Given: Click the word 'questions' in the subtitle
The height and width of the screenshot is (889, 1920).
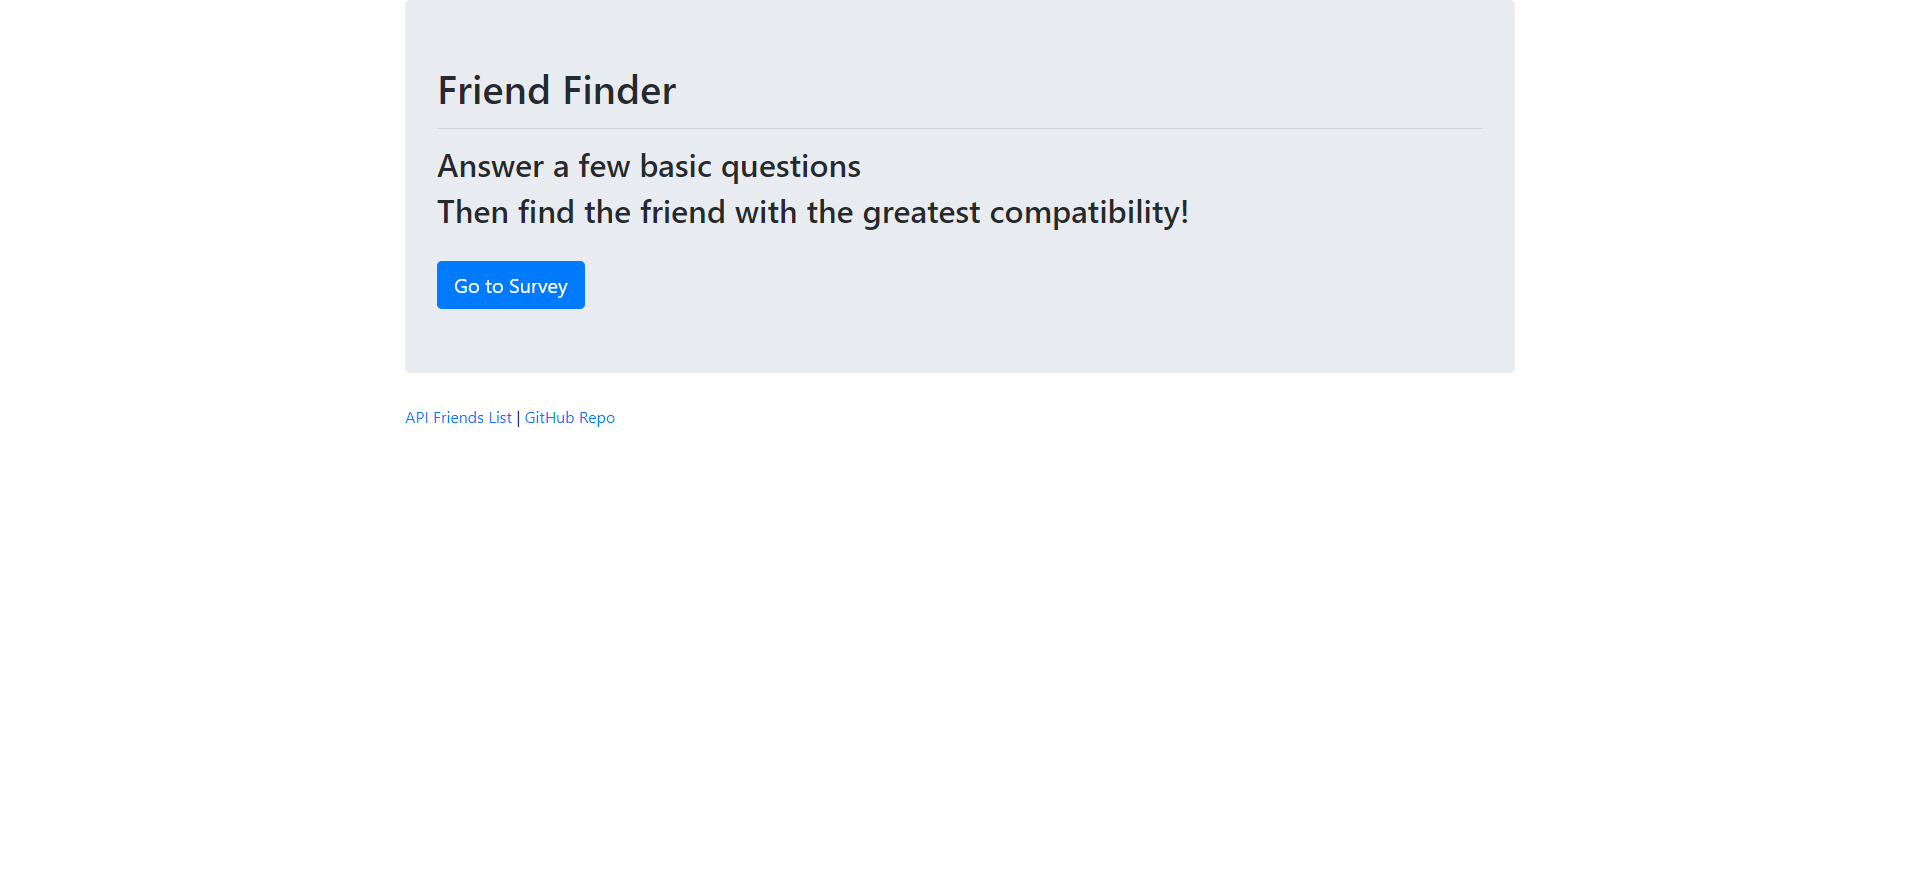Looking at the screenshot, I should click(x=791, y=167).
